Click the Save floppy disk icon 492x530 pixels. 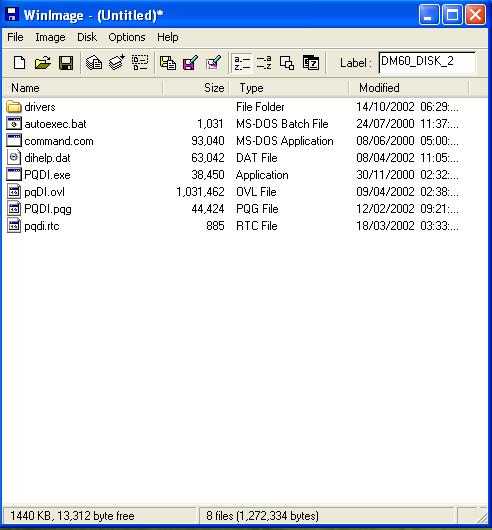(x=66, y=63)
